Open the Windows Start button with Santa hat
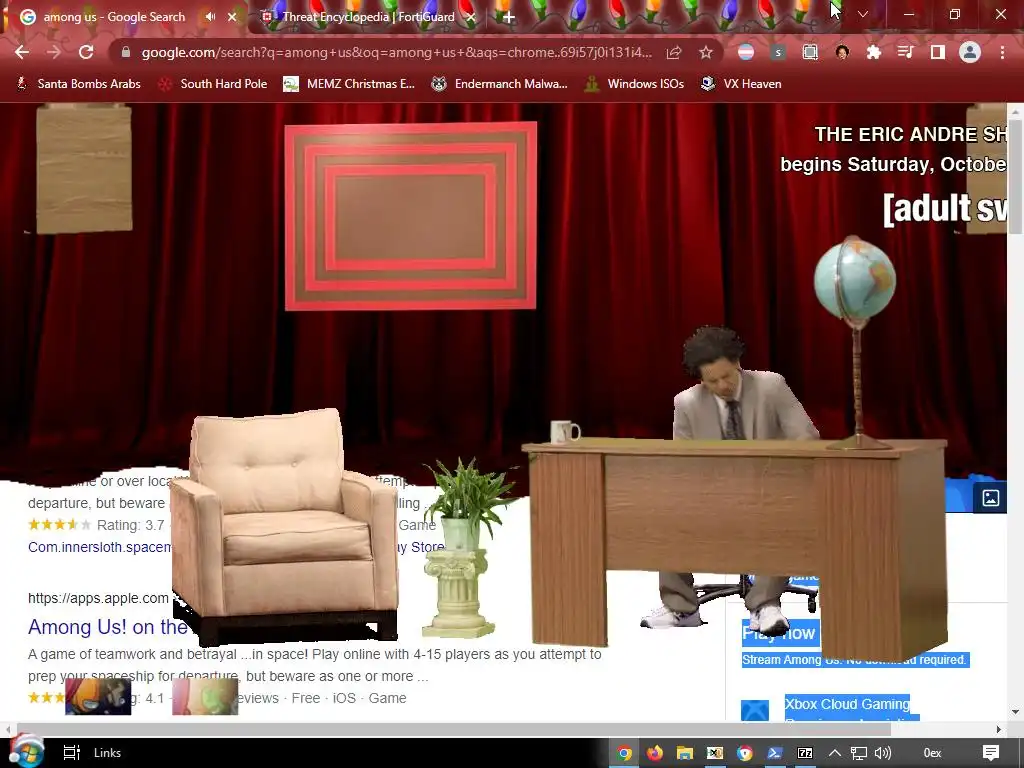 click(x=25, y=751)
